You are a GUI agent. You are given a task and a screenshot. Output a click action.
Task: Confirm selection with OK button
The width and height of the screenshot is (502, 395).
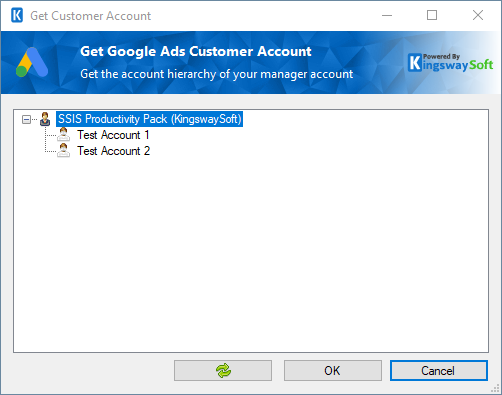tap(333, 370)
